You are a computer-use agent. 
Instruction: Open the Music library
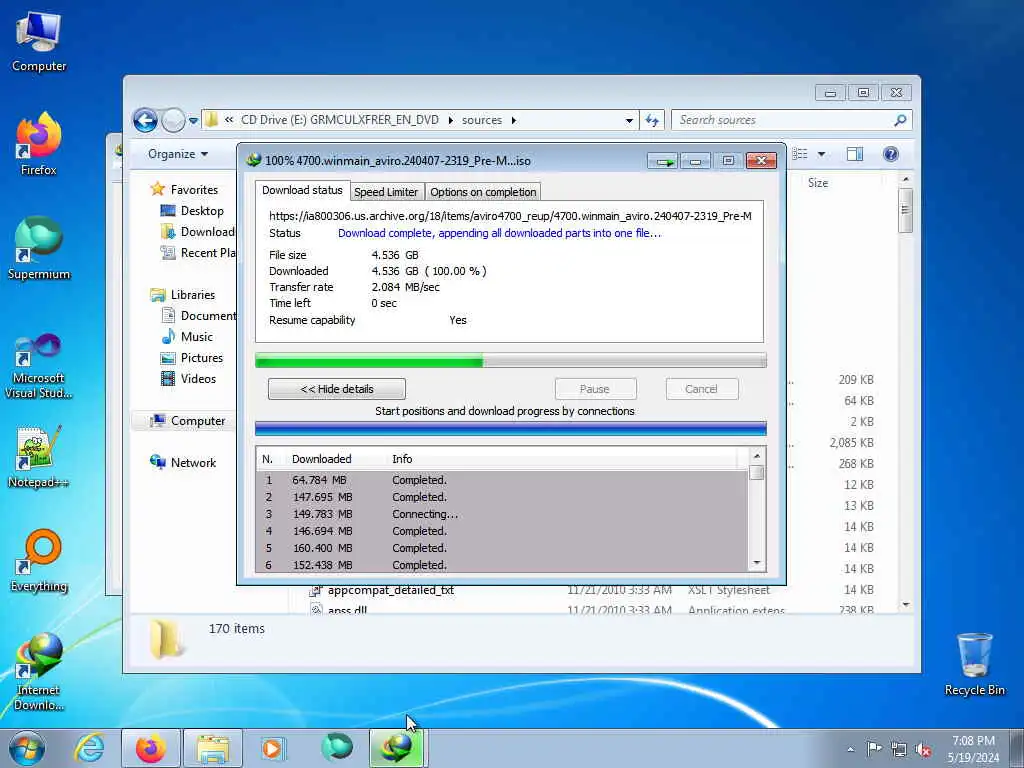click(197, 336)
